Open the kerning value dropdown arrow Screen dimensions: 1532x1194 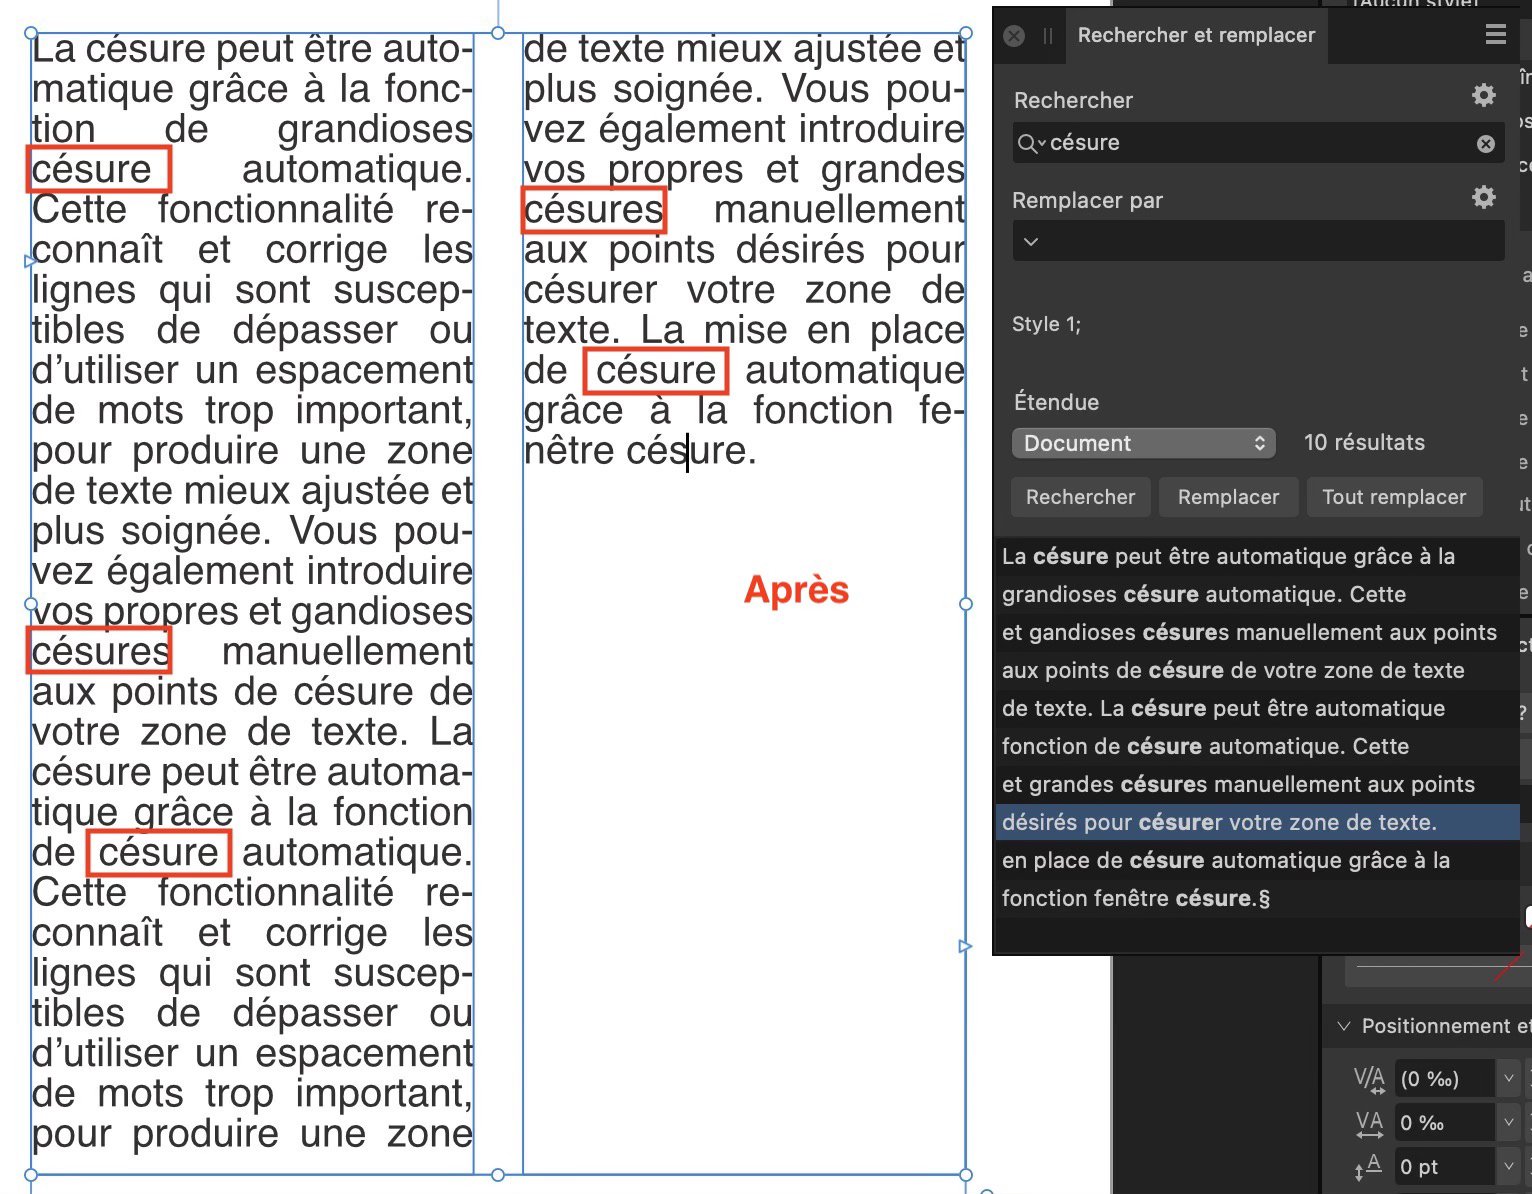(1509, 1079)
